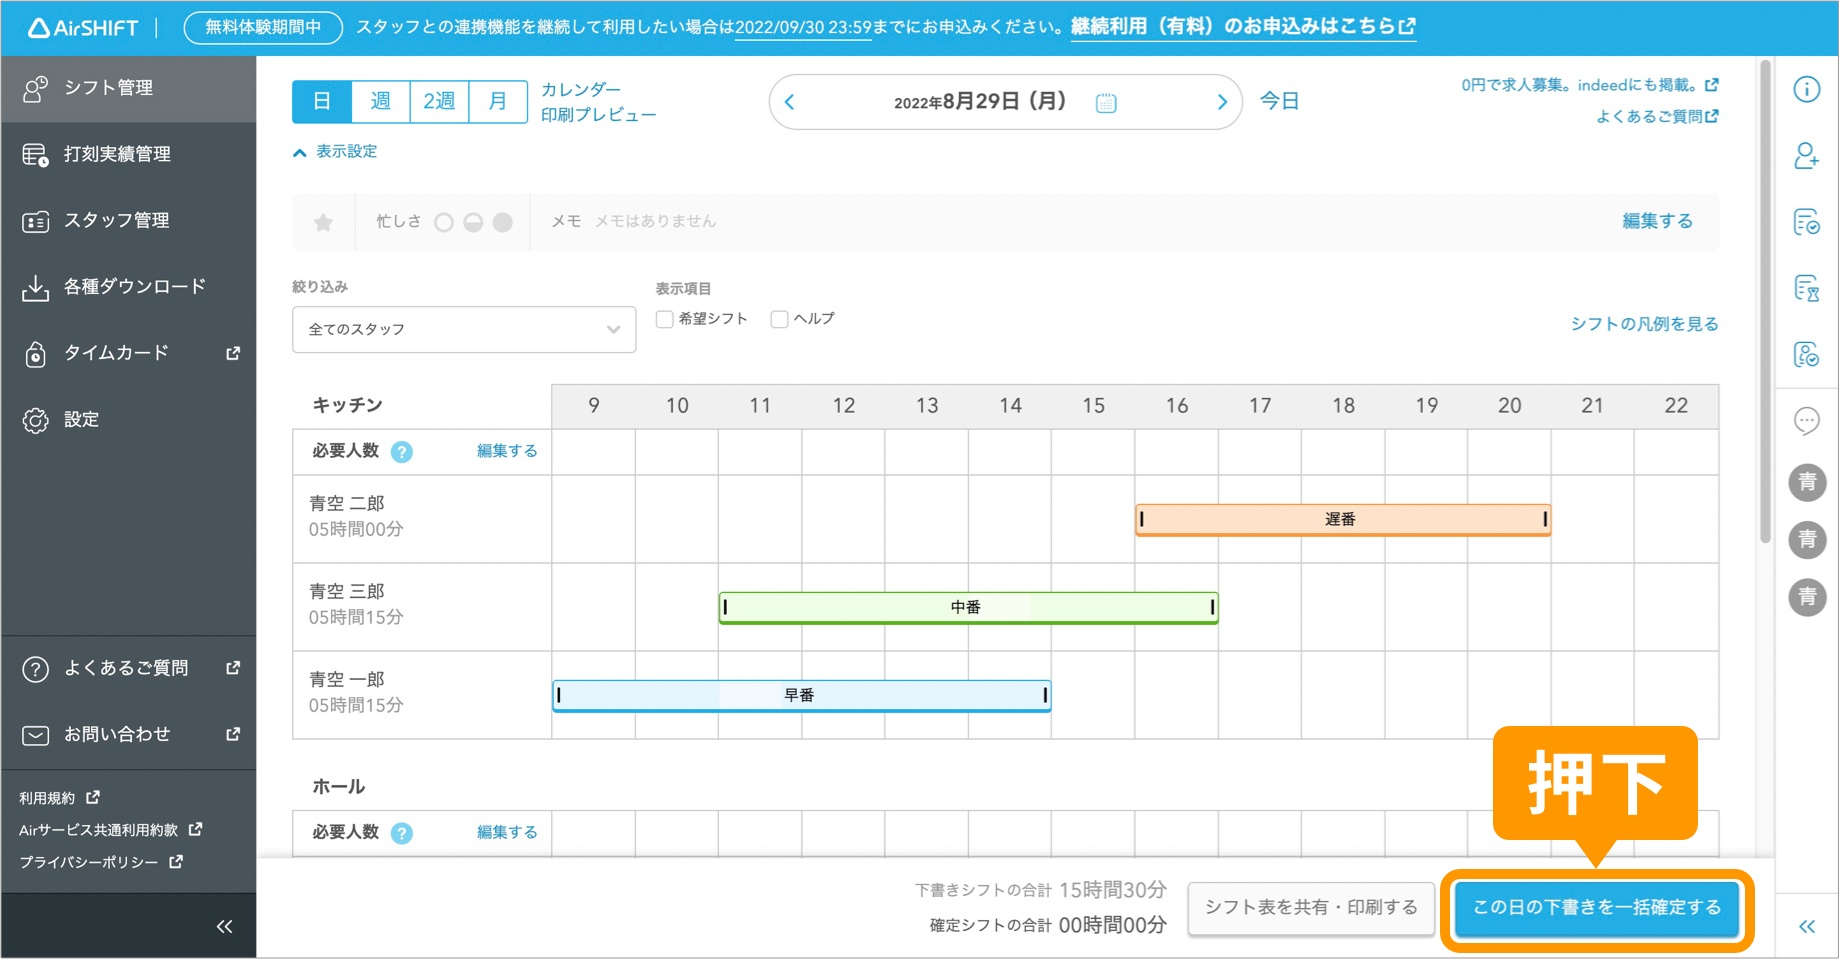Open the chat message bubble icon
The image size is (1839, 959).
(x=1806, y=421)
